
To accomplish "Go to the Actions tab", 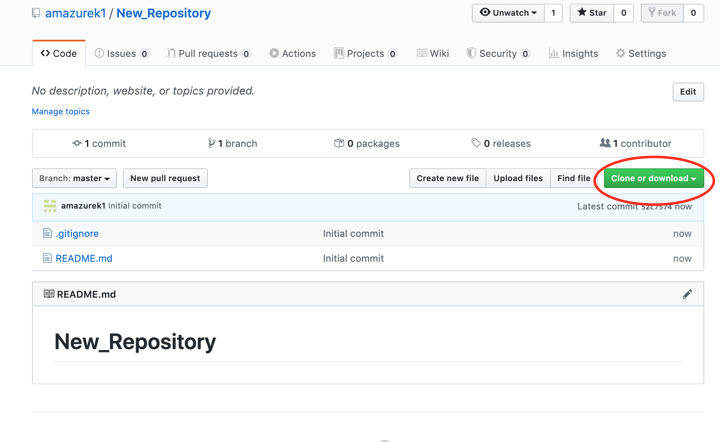I will pos(292,53).
